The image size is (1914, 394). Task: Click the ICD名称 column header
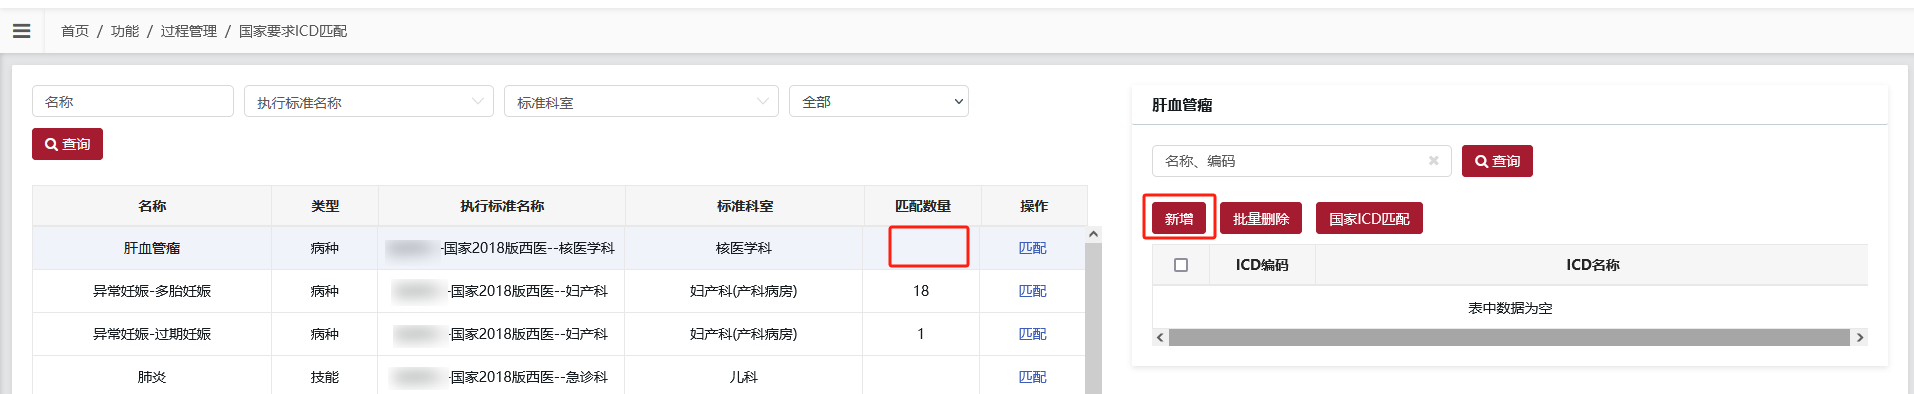[1592, 265]
